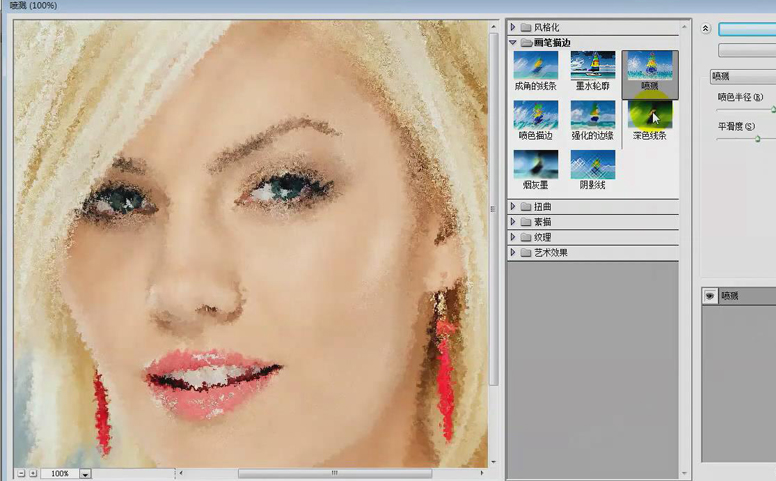
Task: Select the 喷溅 filter thumbnail
Action: coord(649,66)
